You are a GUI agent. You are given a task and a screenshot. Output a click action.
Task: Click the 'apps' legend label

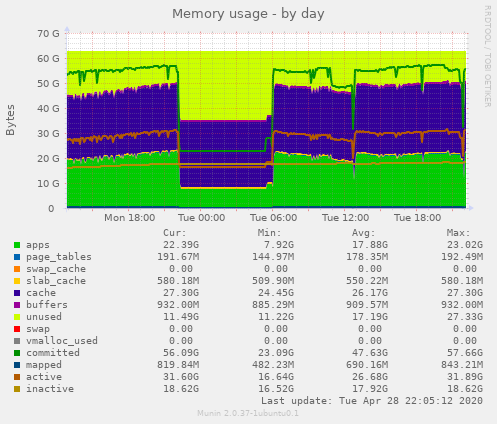38,245
